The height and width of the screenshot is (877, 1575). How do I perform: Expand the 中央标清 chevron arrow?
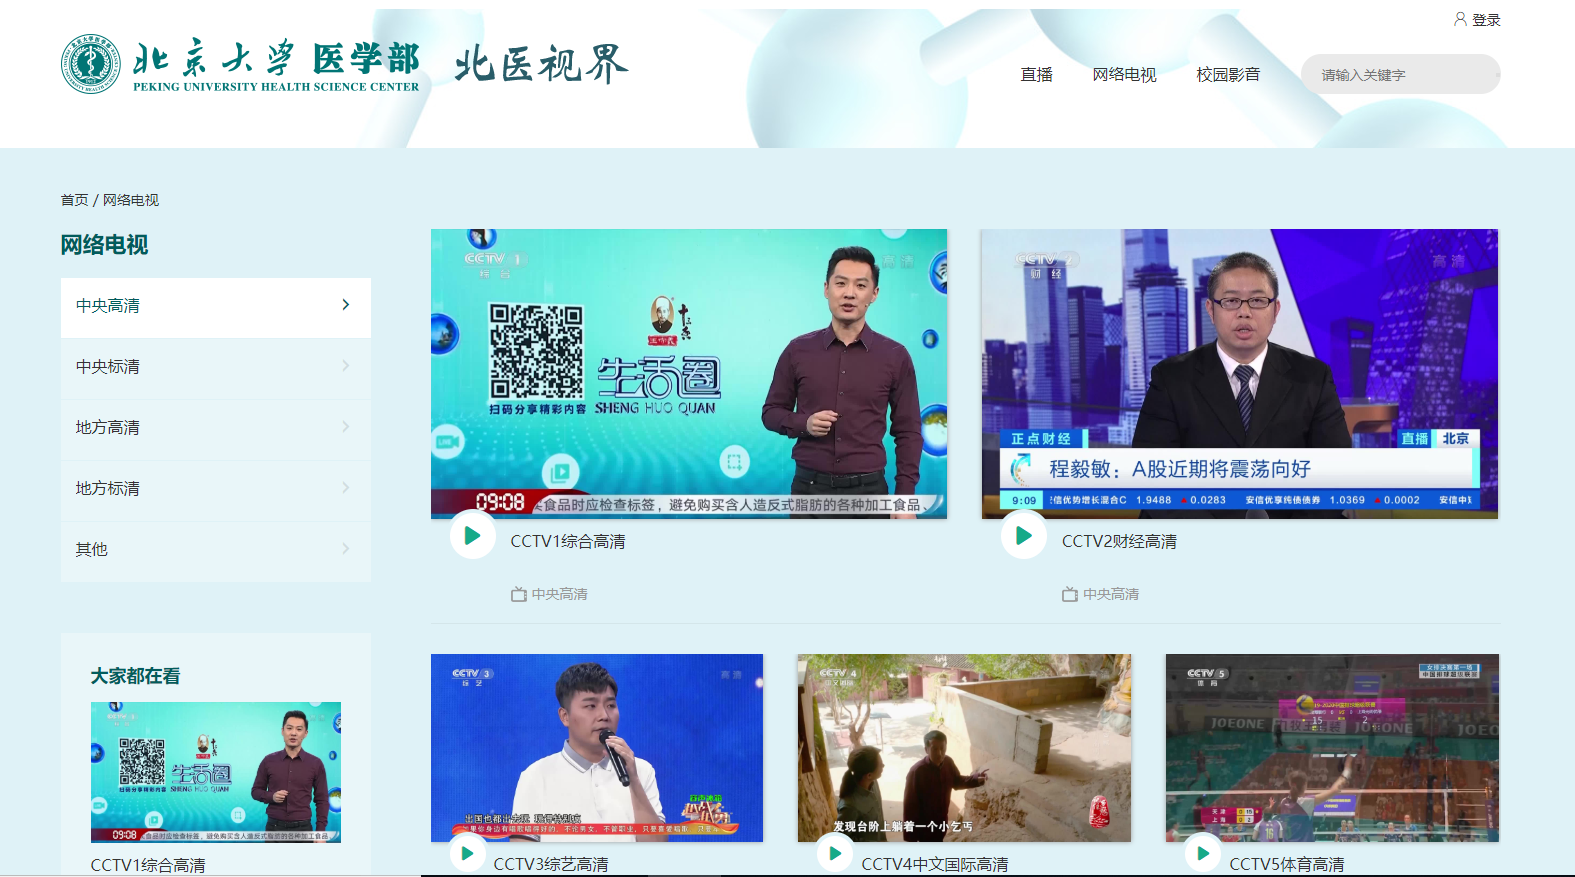346,366
